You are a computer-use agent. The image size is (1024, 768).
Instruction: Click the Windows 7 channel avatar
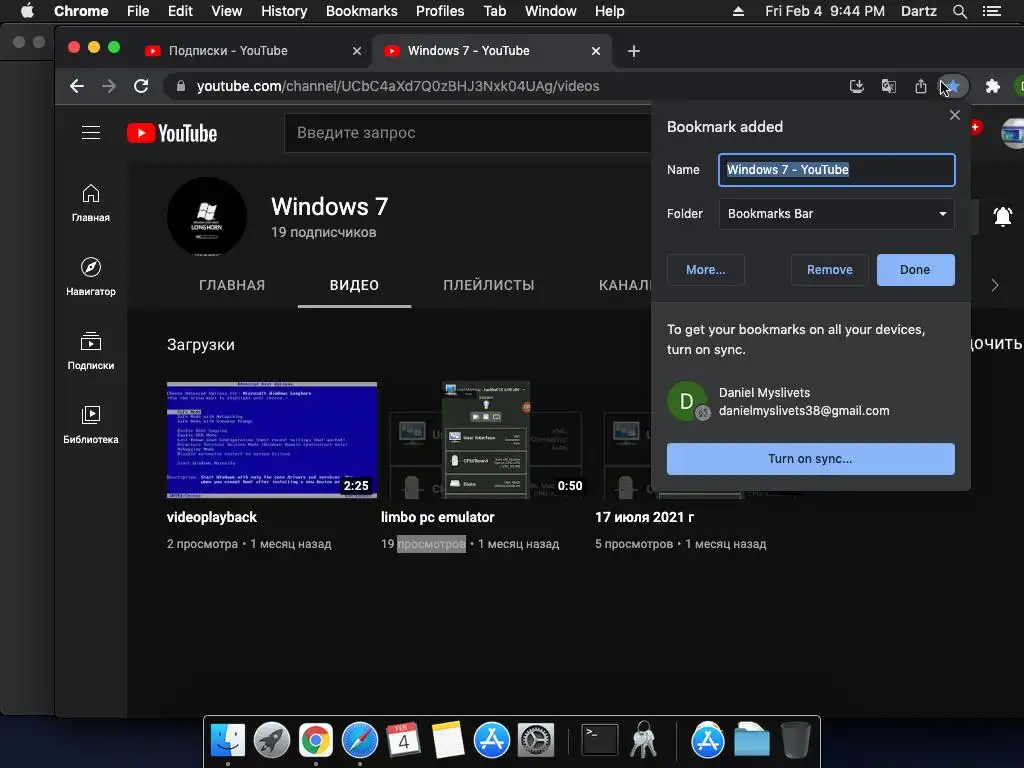coord(207,217)
